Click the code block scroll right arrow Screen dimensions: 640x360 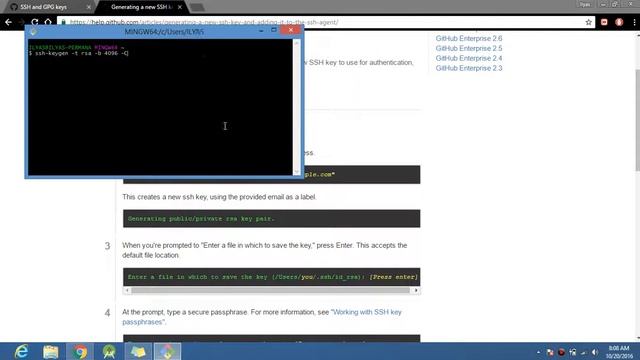click(416, 290)
